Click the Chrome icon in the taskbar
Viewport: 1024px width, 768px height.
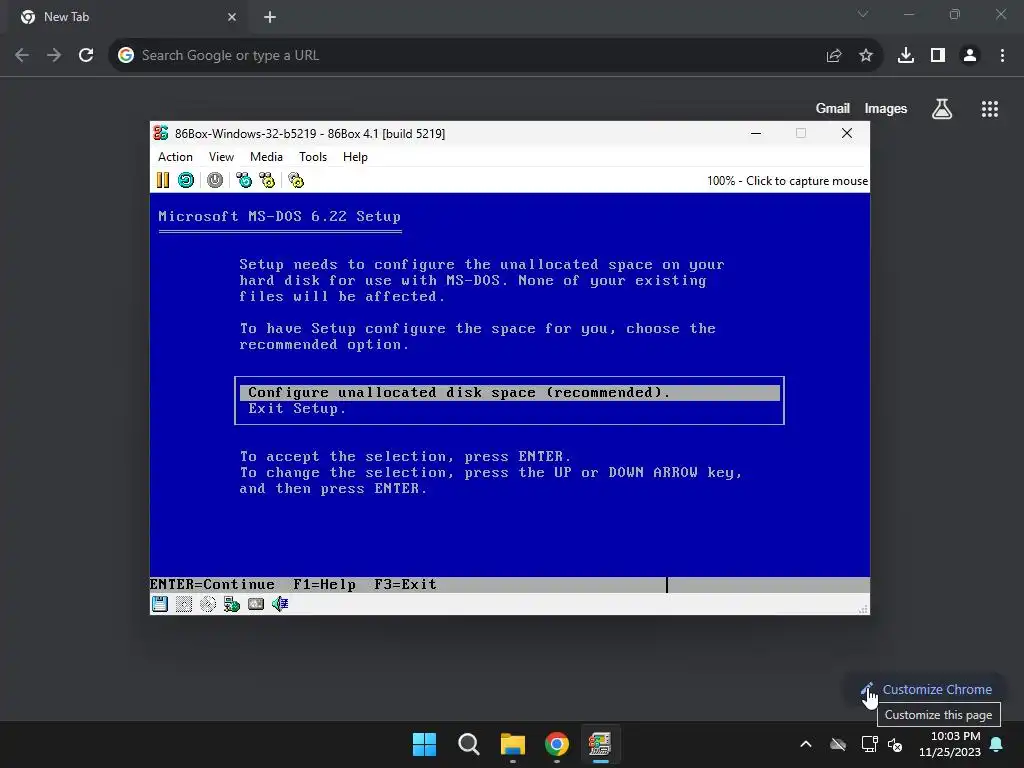click(556, 744)
